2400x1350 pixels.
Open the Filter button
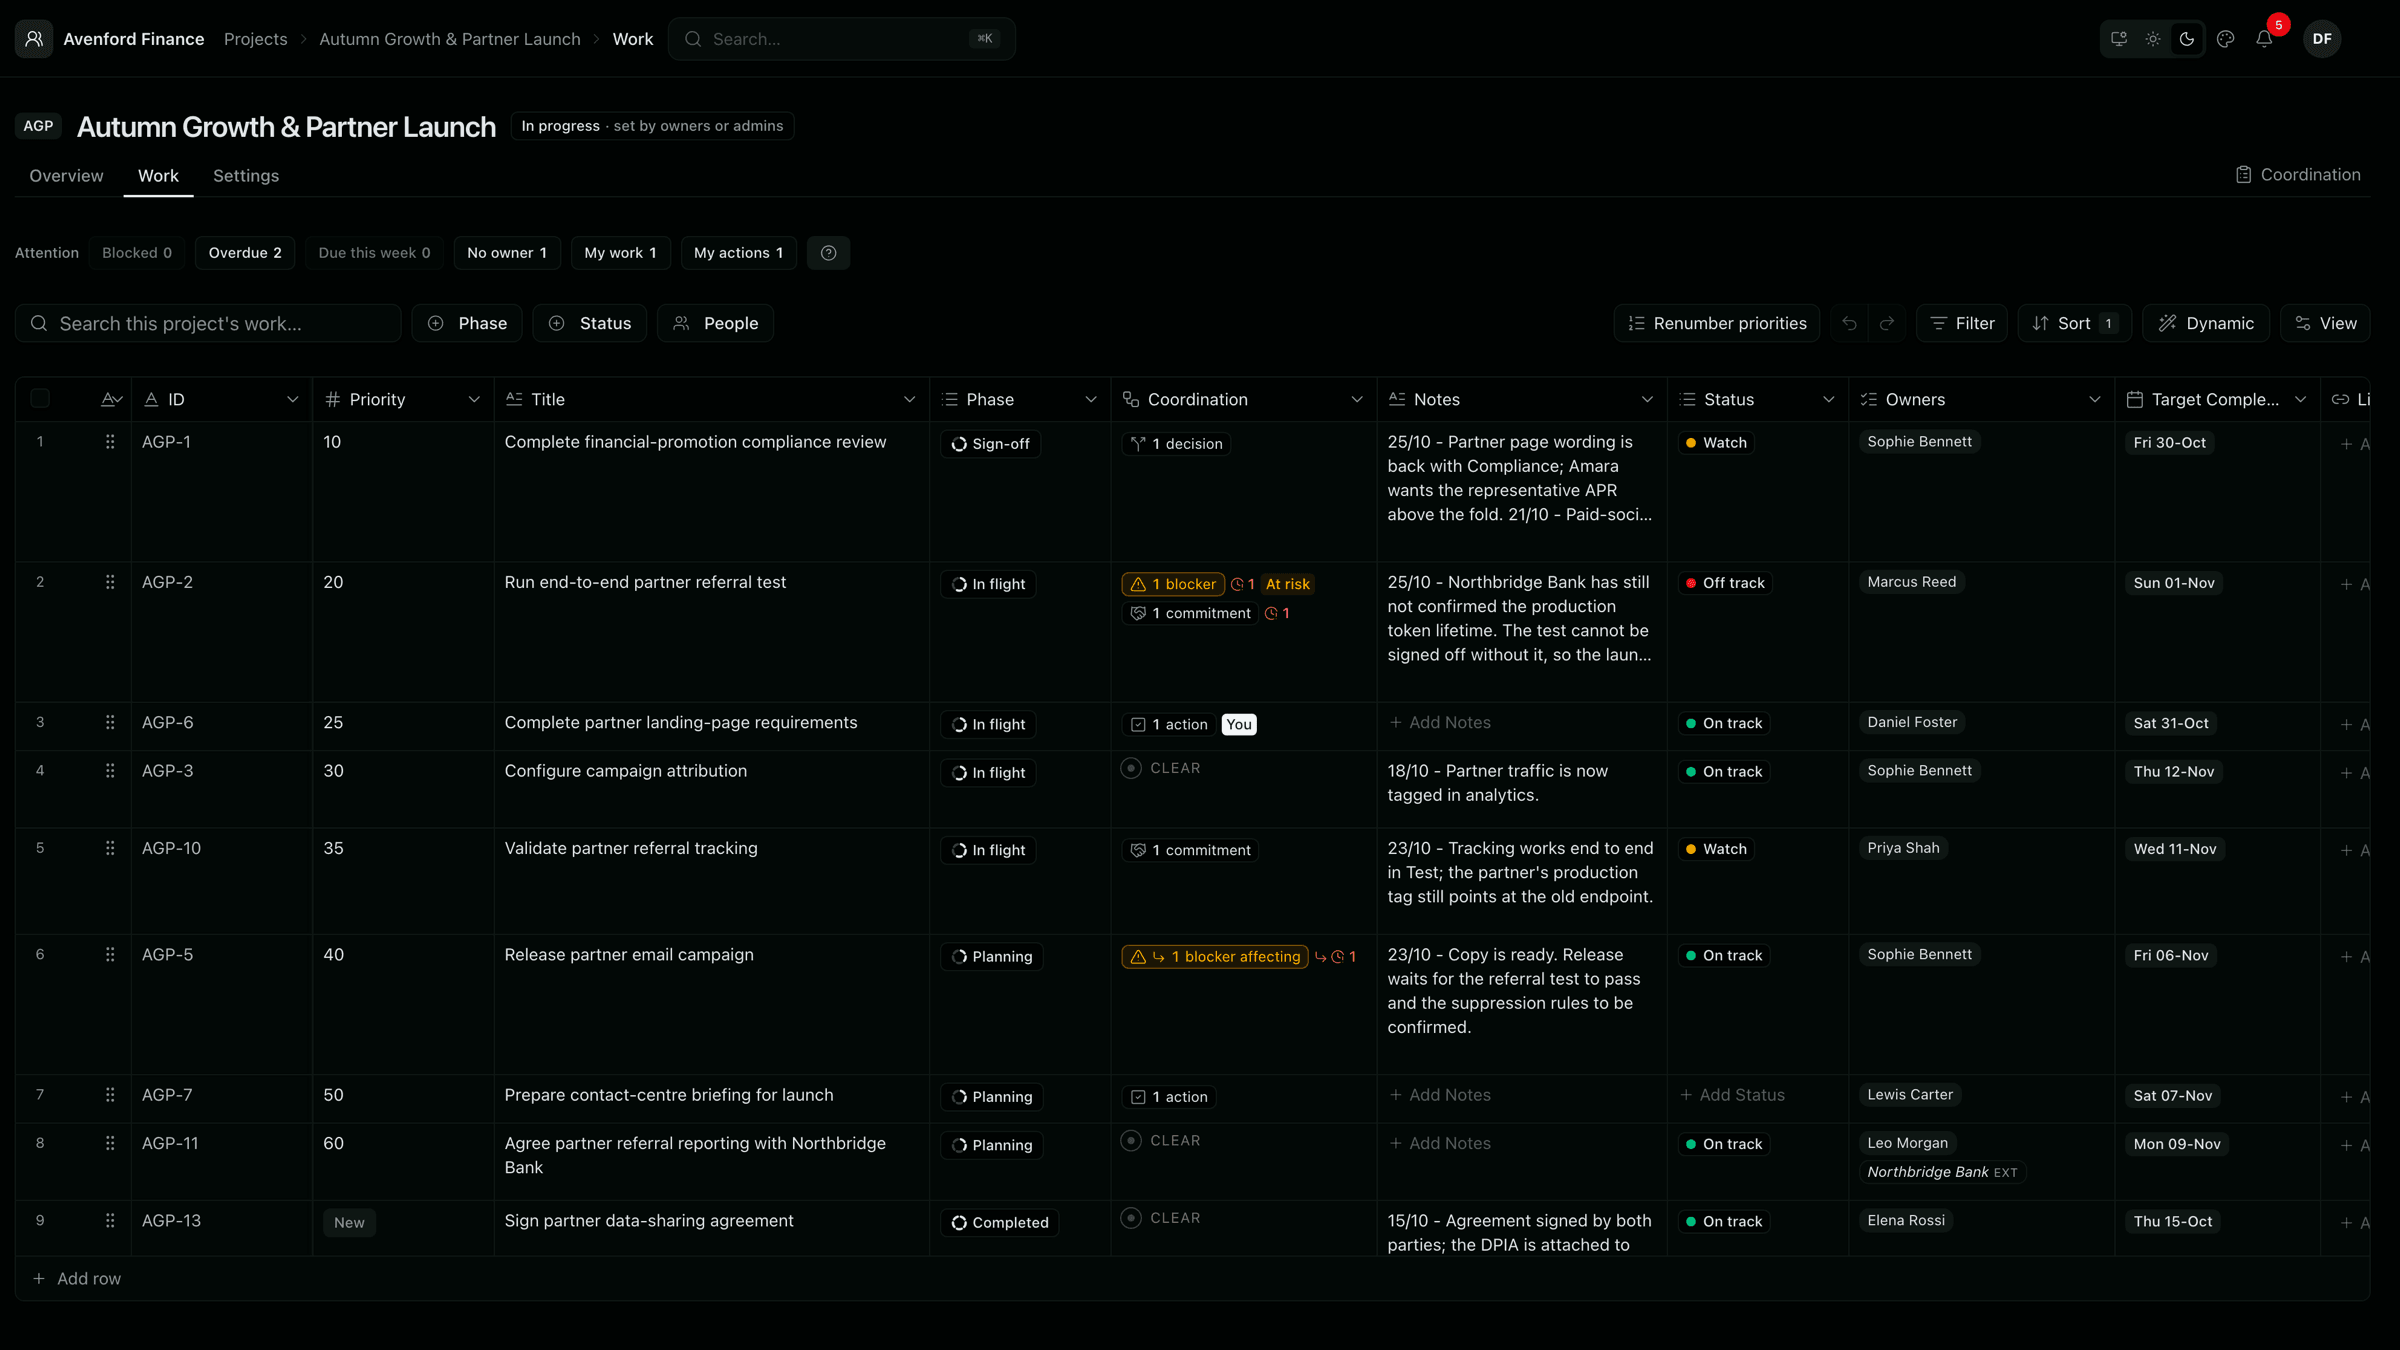[x=1961, y=323]
